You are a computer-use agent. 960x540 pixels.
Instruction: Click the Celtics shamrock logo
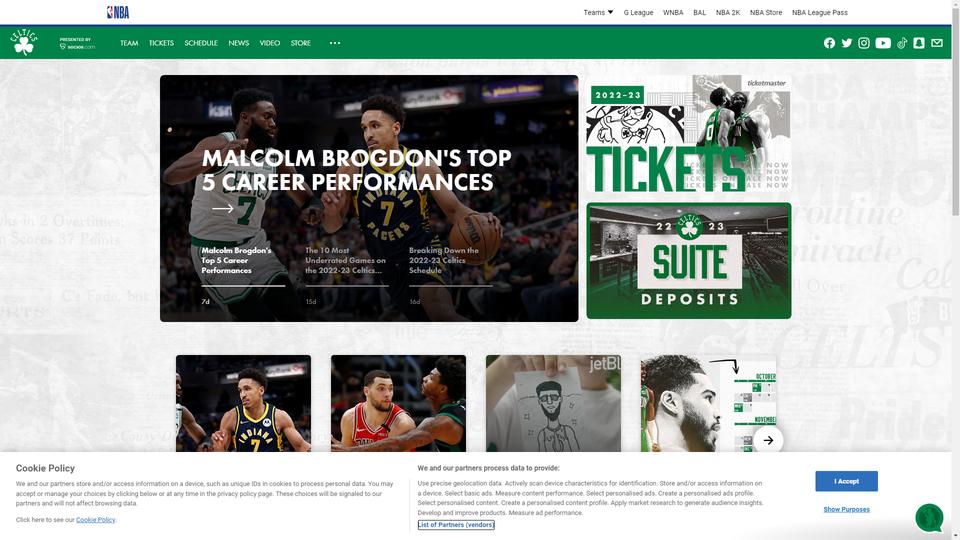24,42
